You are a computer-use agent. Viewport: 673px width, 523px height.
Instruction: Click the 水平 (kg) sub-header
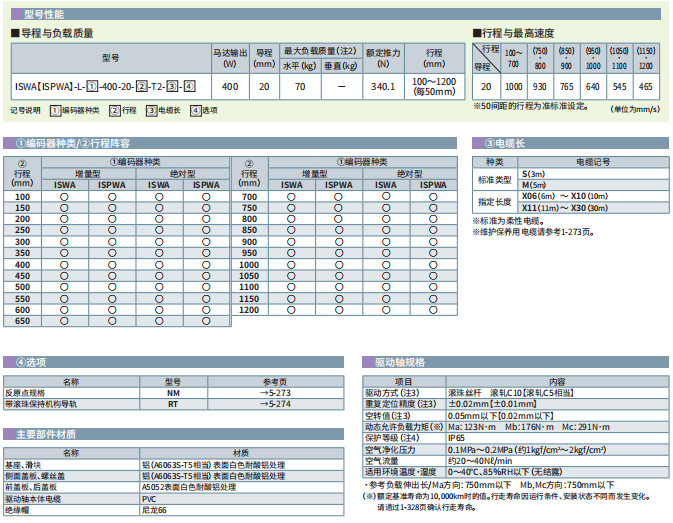coord(300,66)
